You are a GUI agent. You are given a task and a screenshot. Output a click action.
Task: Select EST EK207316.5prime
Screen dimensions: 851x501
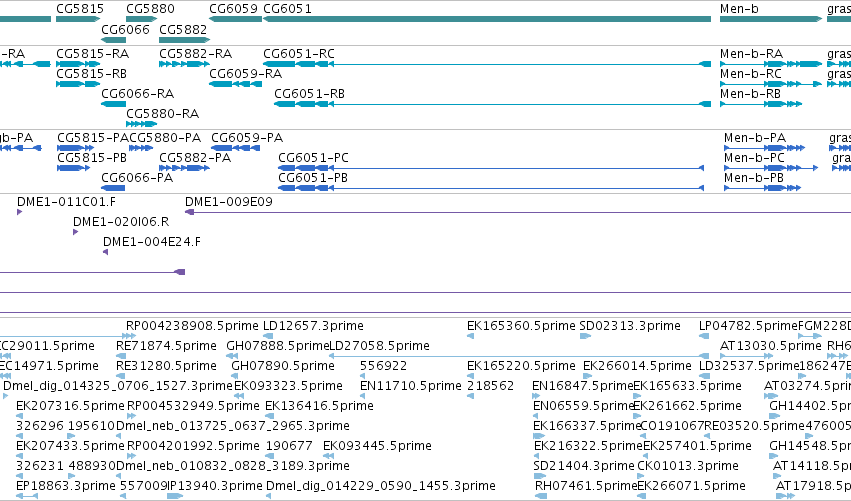tap(71, 406)
